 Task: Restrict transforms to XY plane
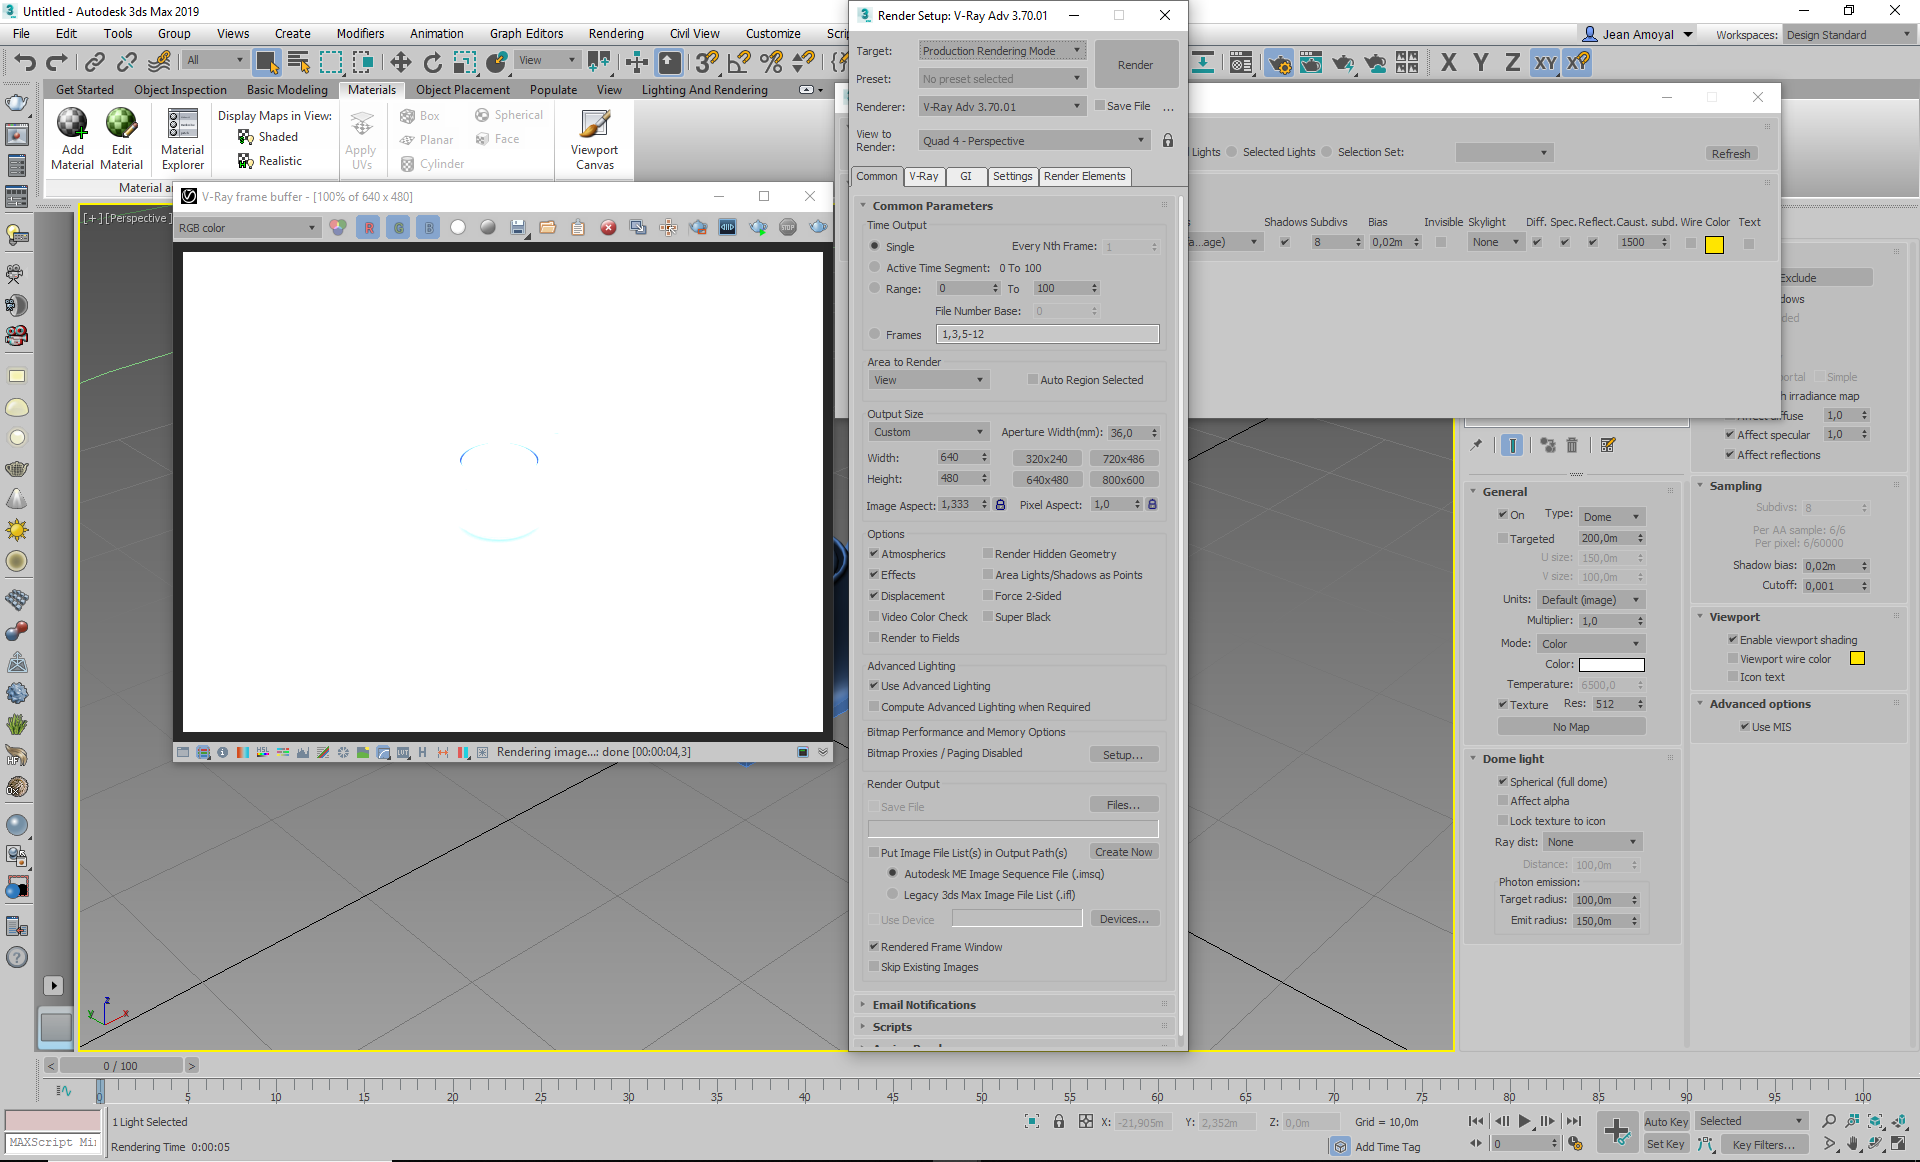[x=1545, y=63]
